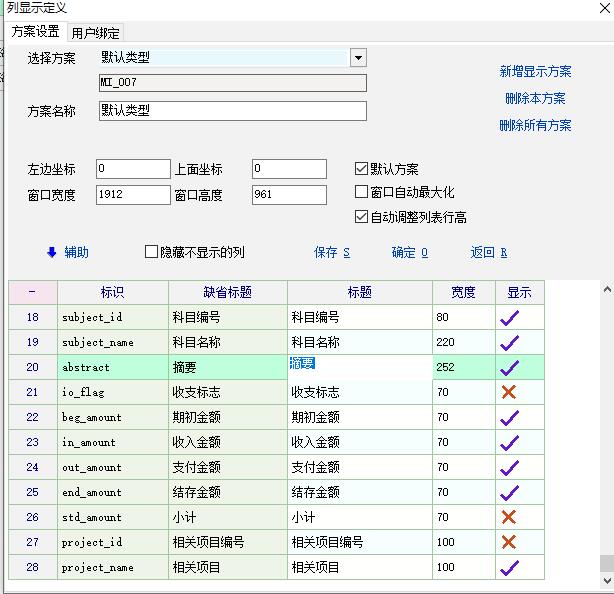Select the 方案设置 tab
The height and width of the screenshot is (594, 614).
pos(35,32)
